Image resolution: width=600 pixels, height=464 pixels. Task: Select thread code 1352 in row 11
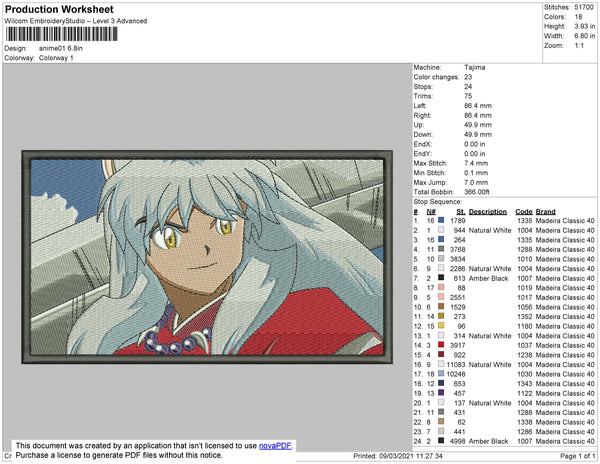[525, 316]
